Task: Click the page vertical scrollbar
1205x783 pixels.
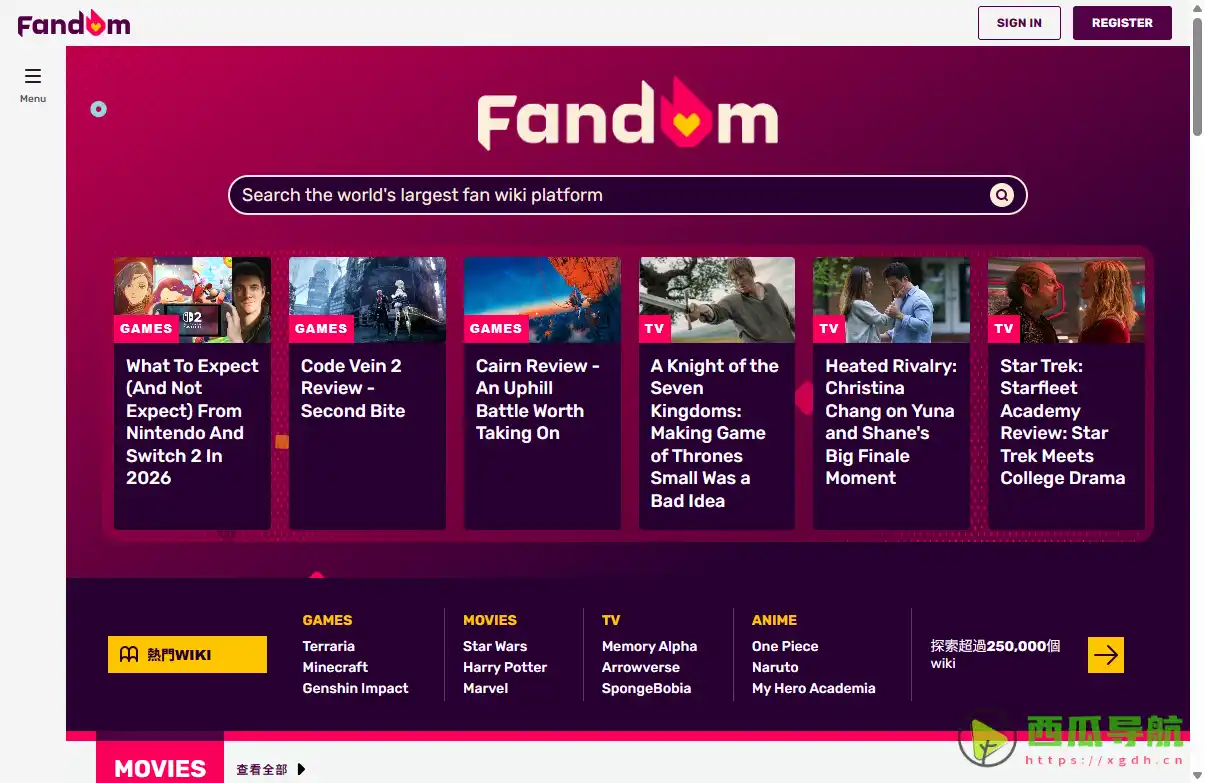Action: 1197,400
